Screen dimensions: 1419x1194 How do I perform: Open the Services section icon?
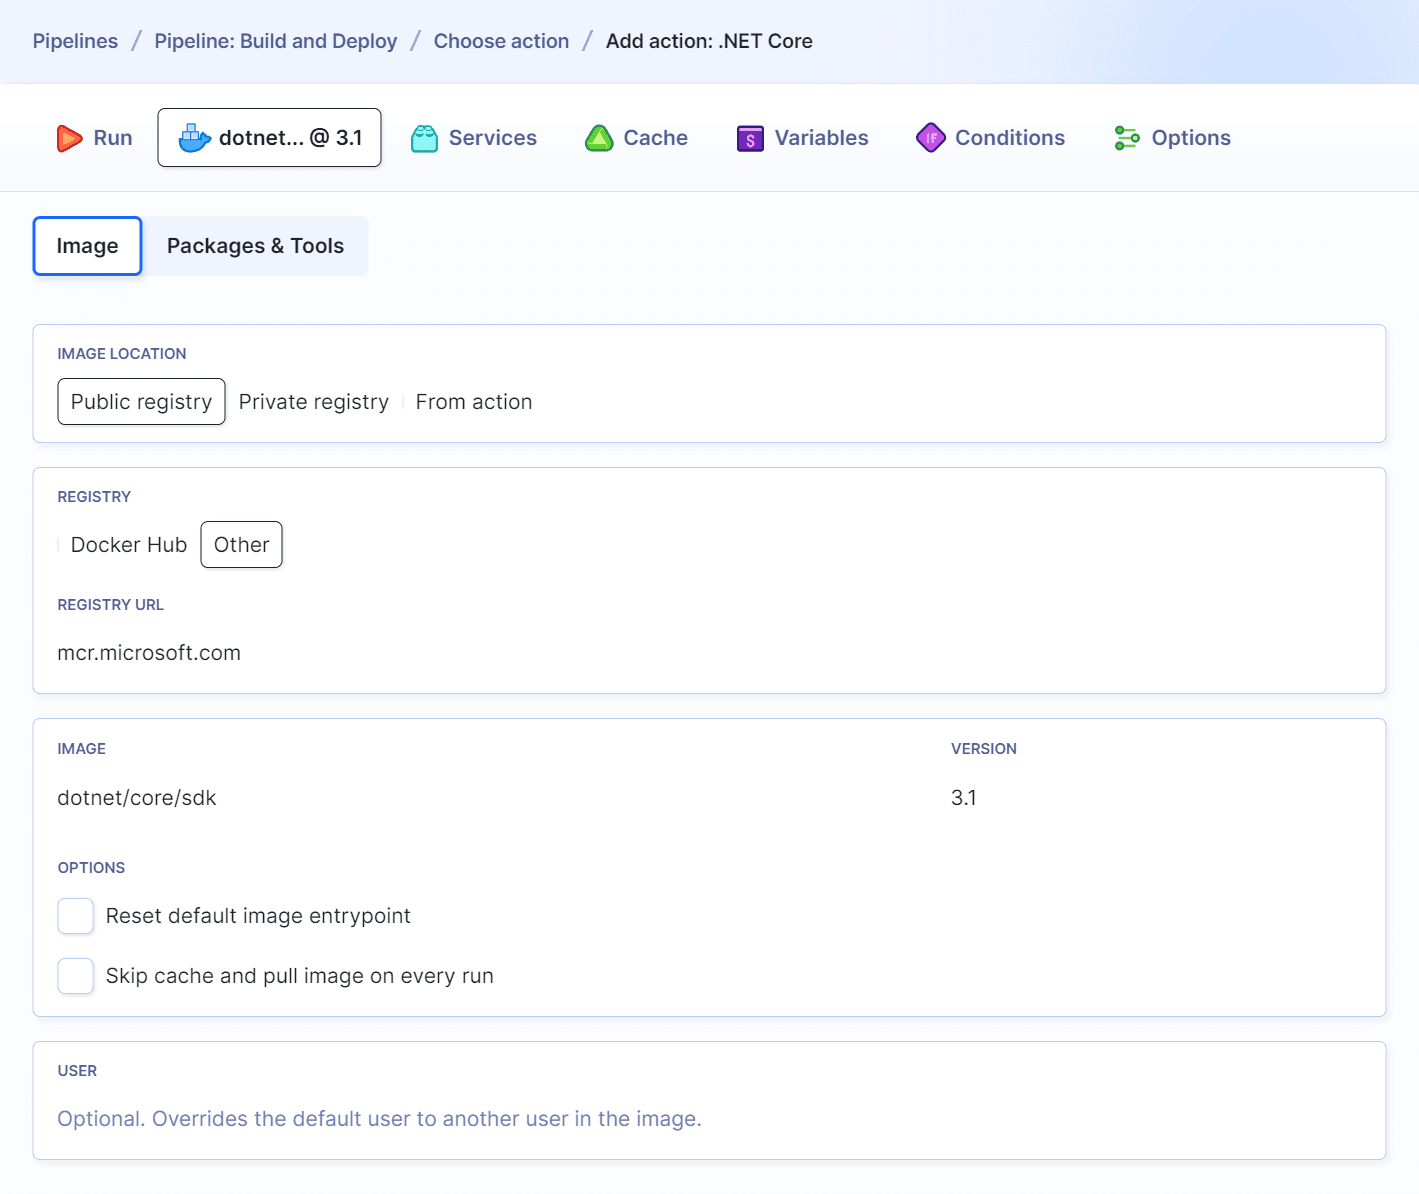[424, 138]
